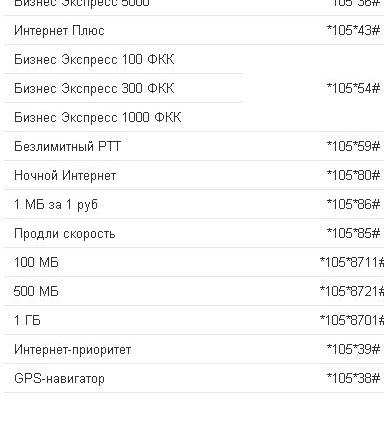Click the *105*54# code

click(353, 88)
